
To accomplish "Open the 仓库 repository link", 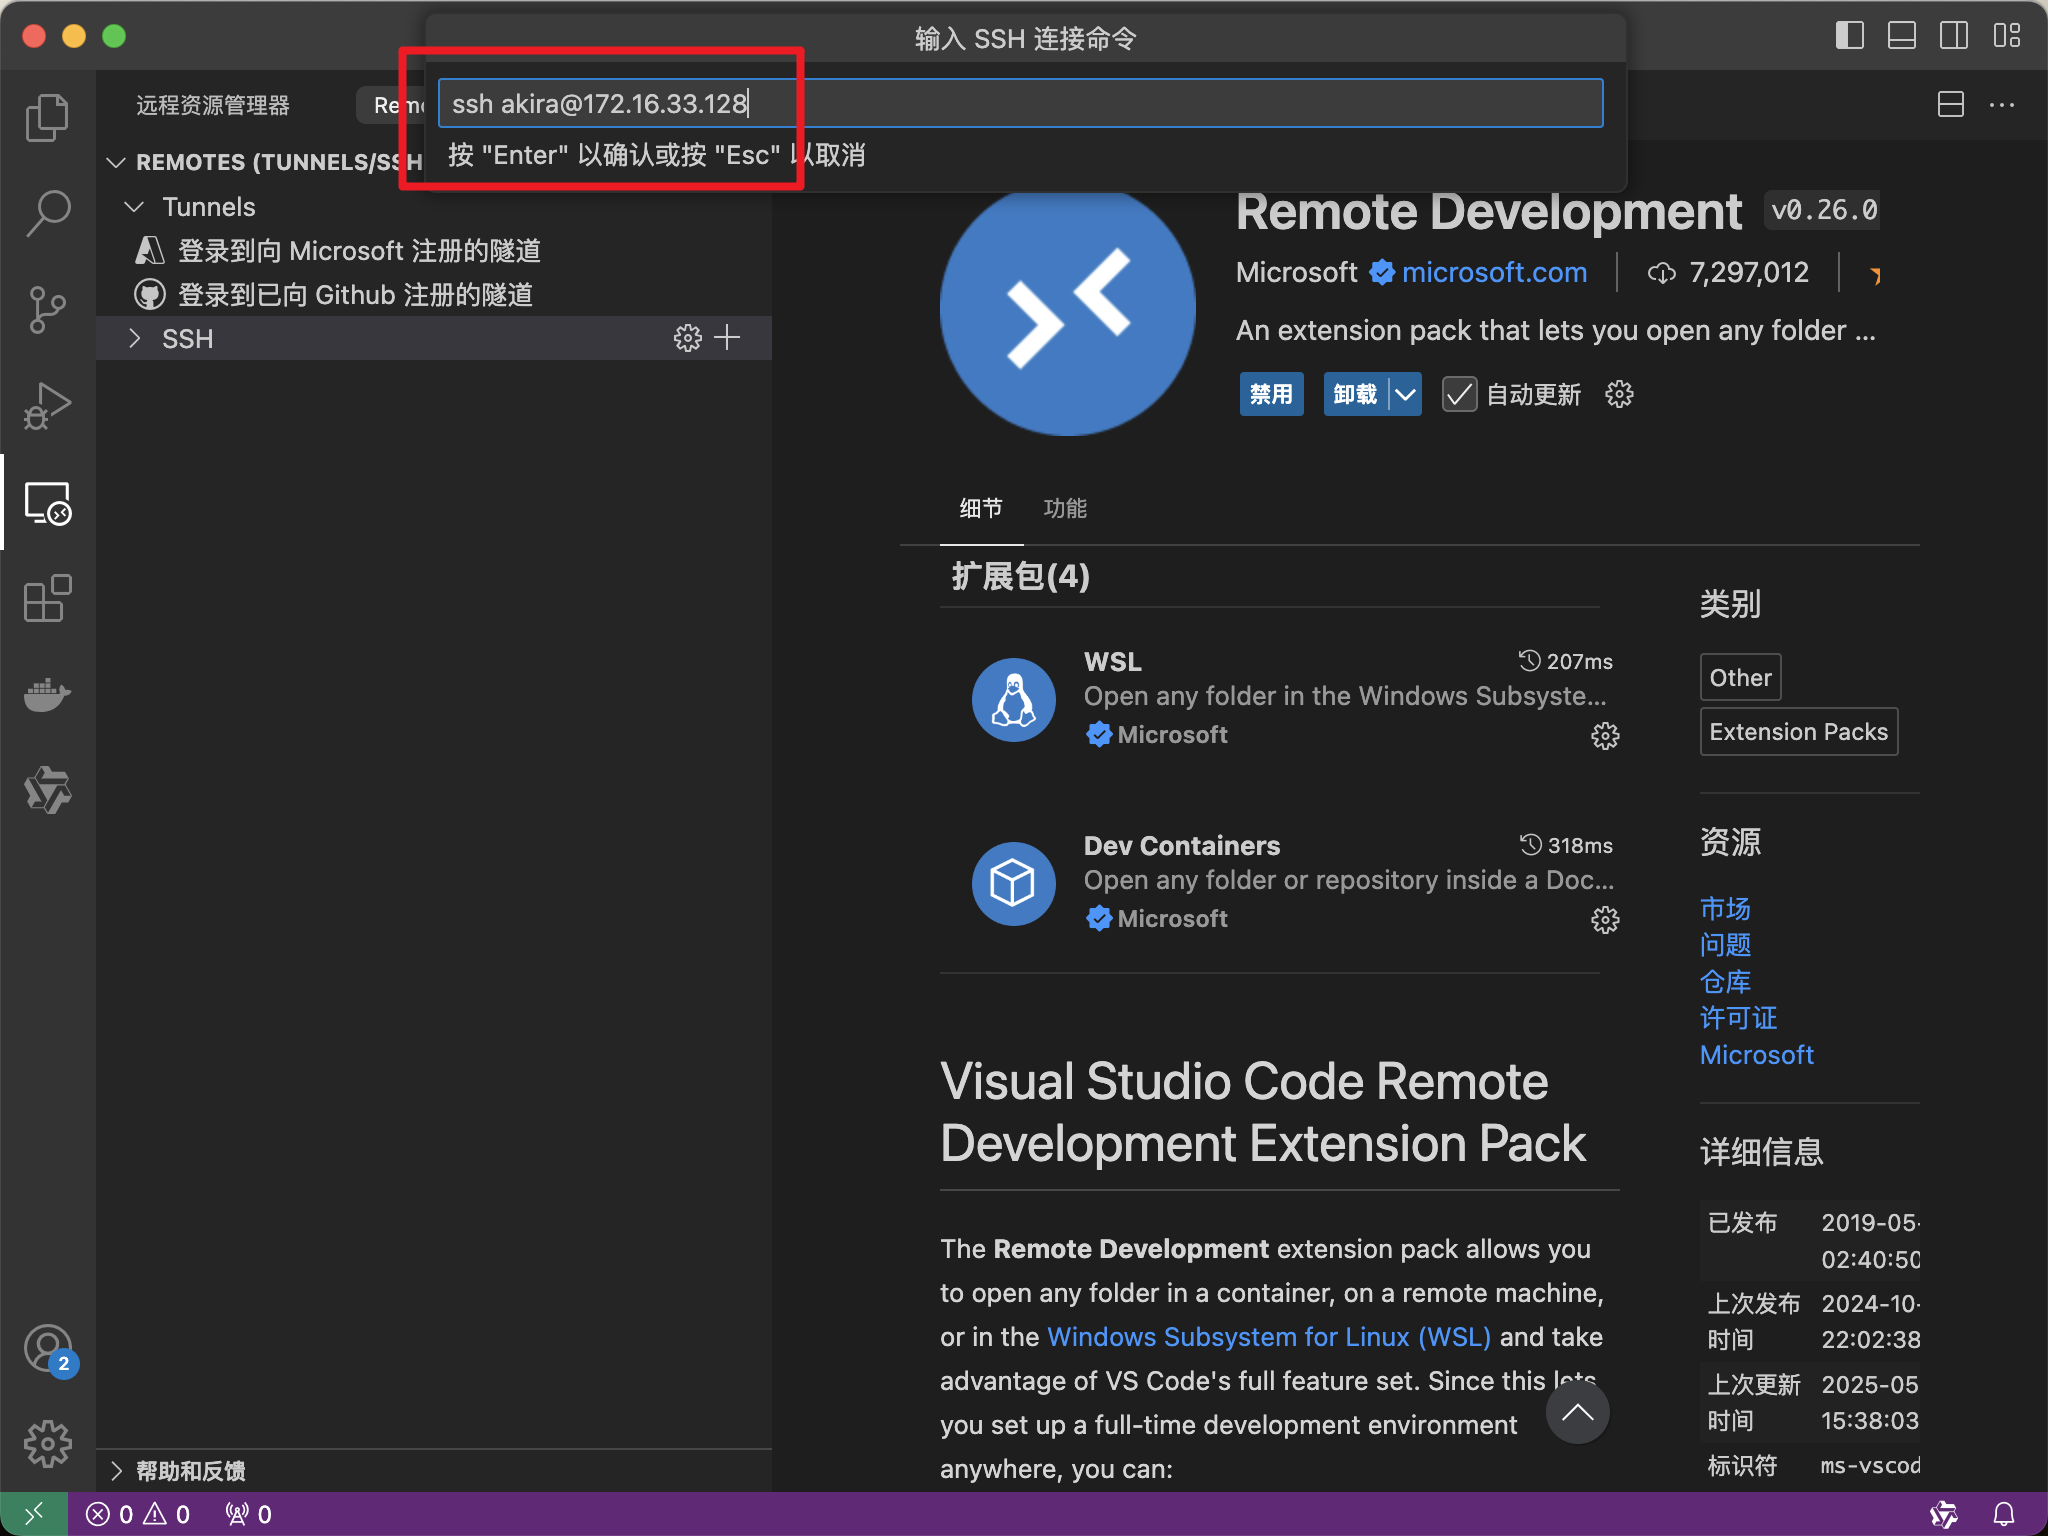I will coord(1725,982).
